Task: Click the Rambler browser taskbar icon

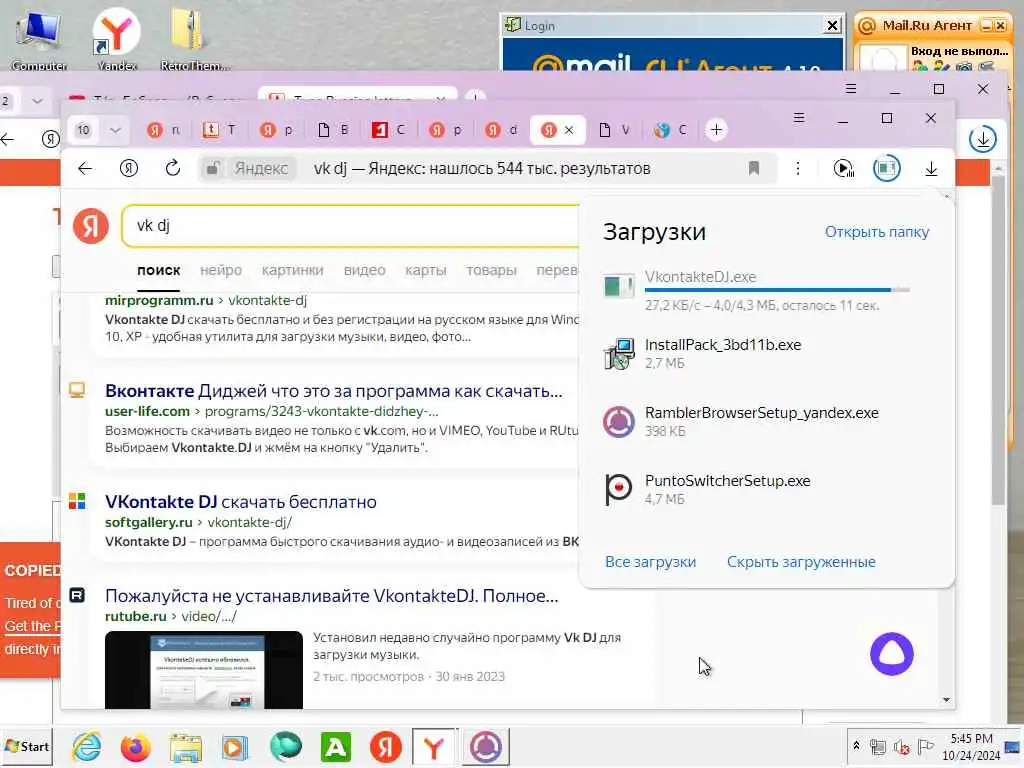Action: tap(486, 747)
